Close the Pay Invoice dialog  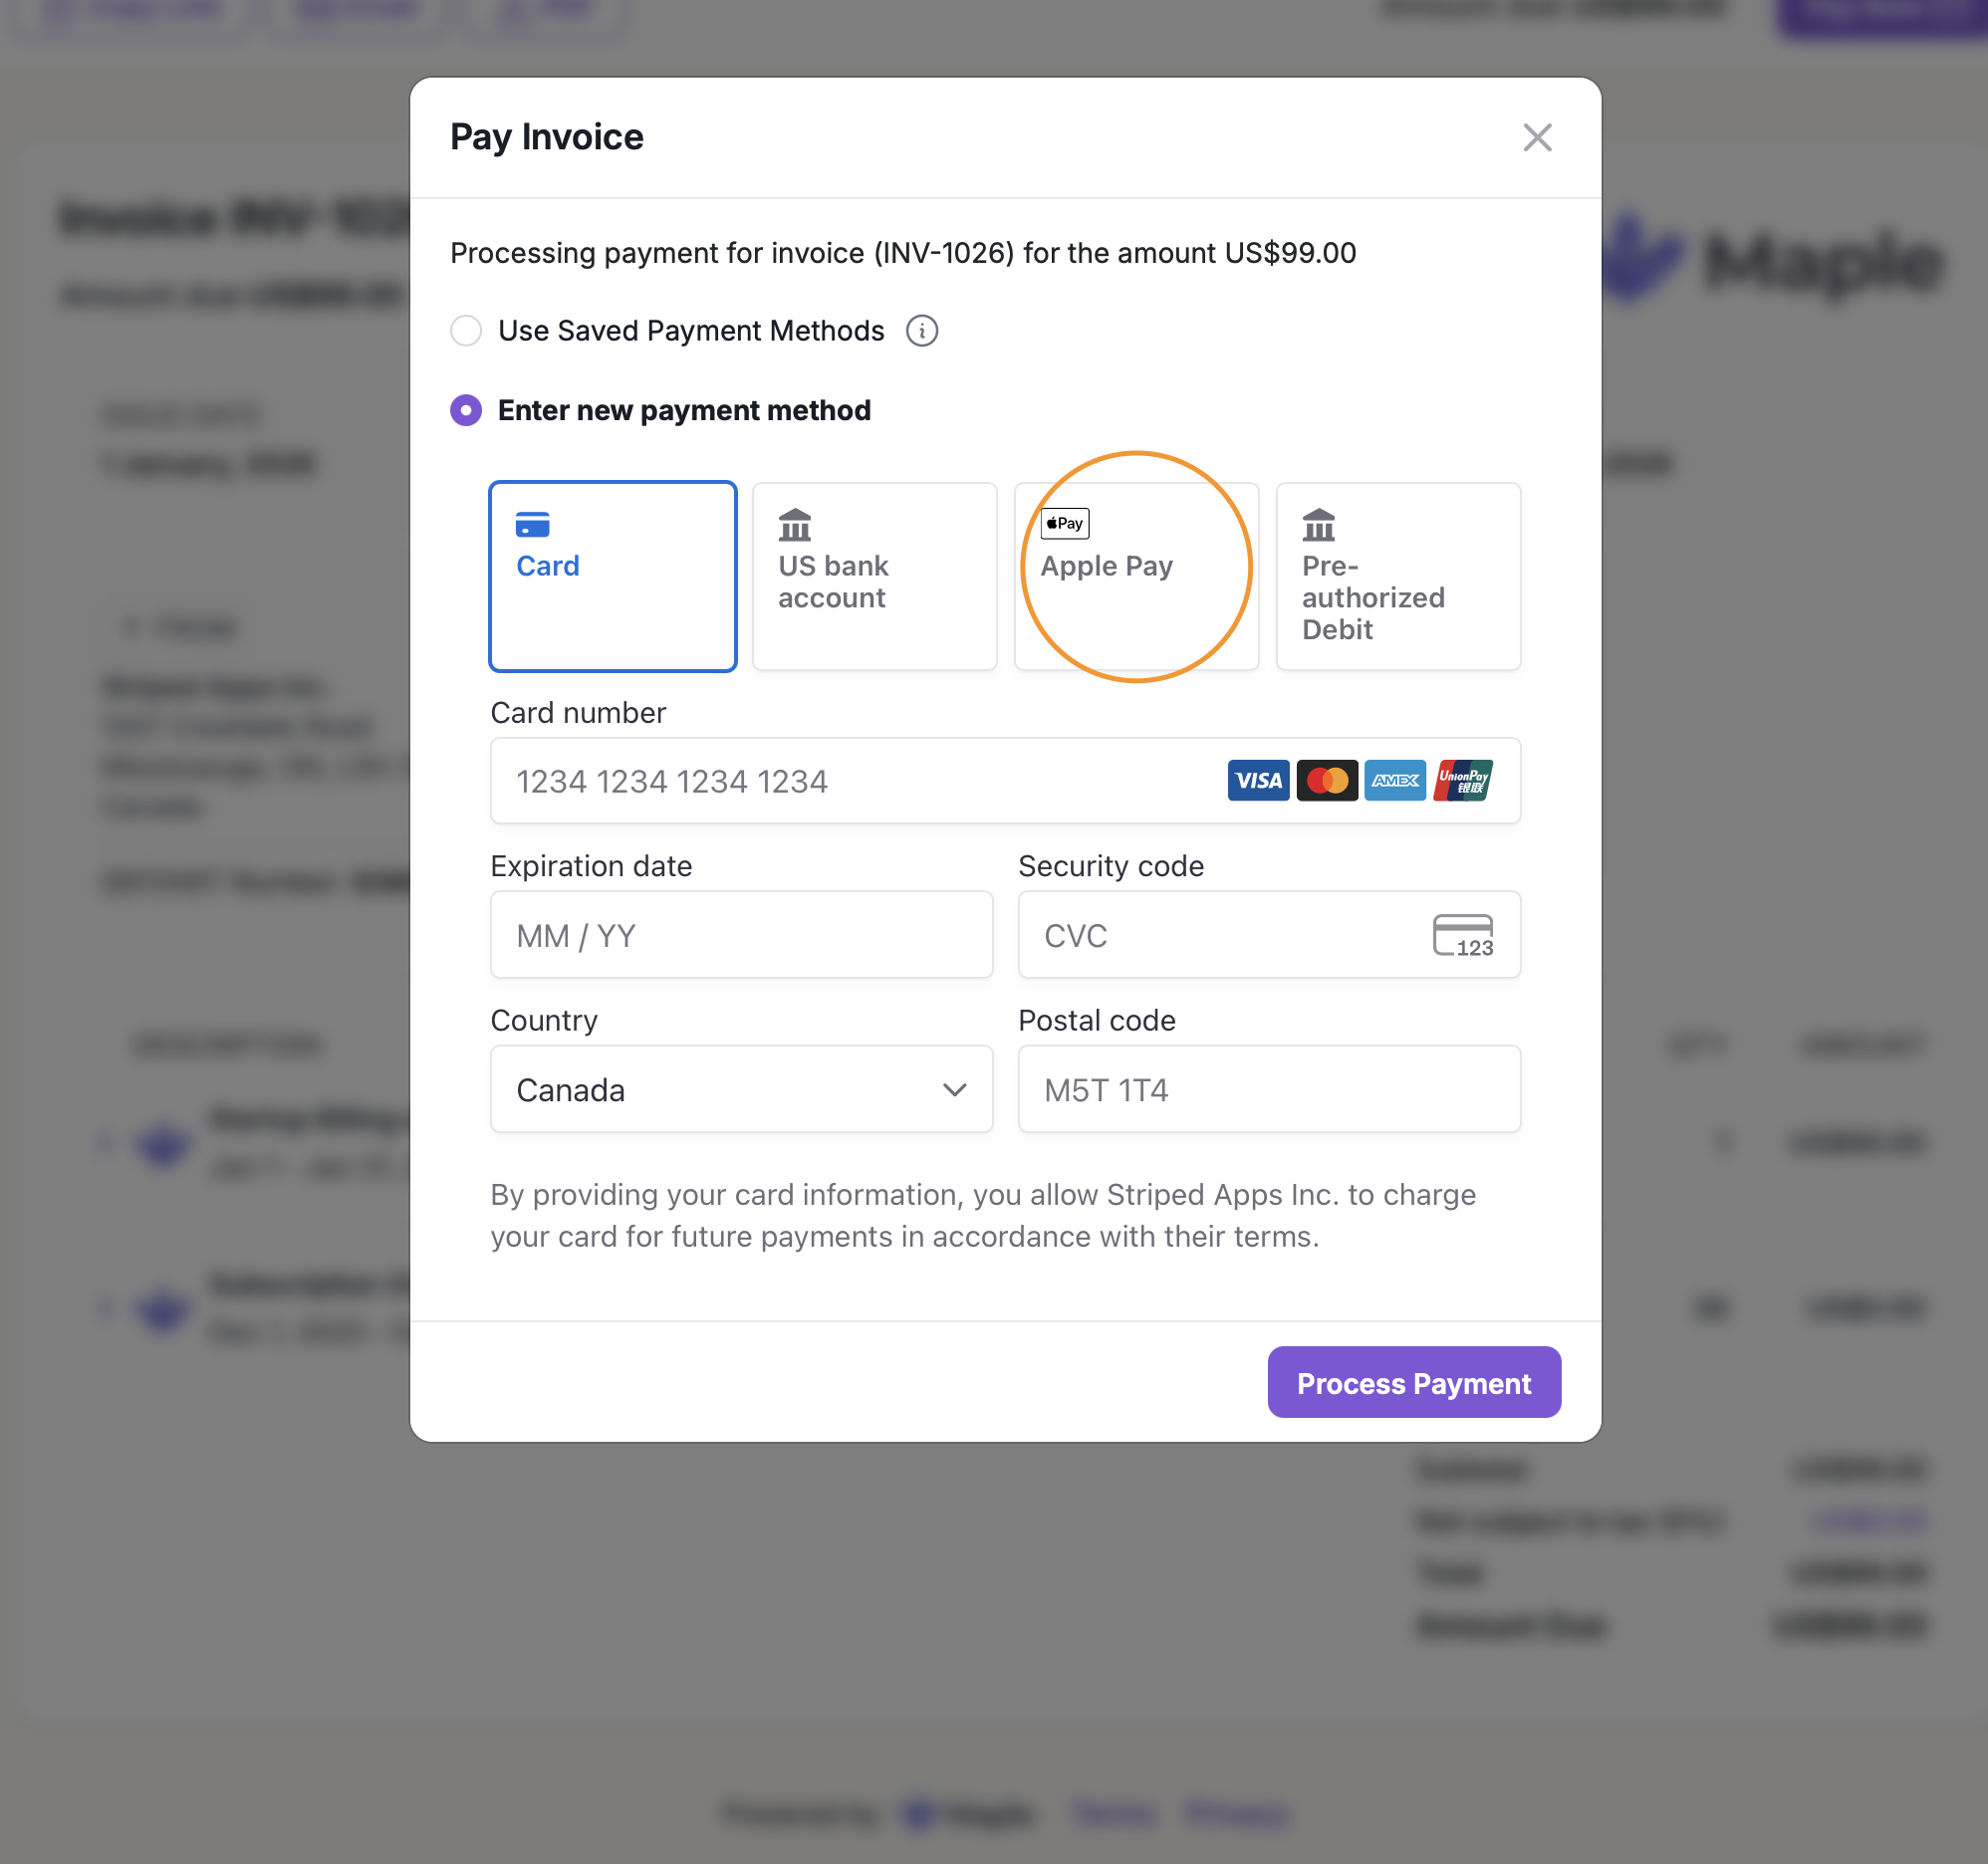click(1536, 138)
